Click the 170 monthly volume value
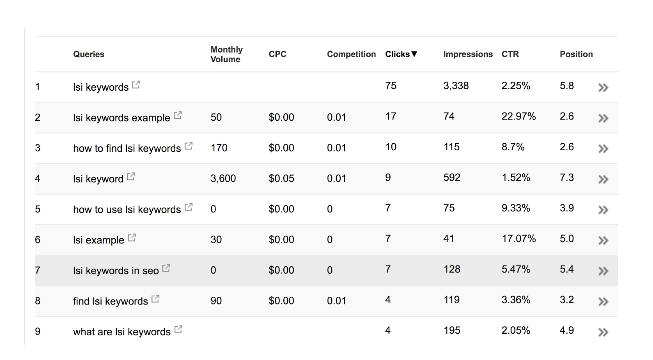 coord(219,148)
